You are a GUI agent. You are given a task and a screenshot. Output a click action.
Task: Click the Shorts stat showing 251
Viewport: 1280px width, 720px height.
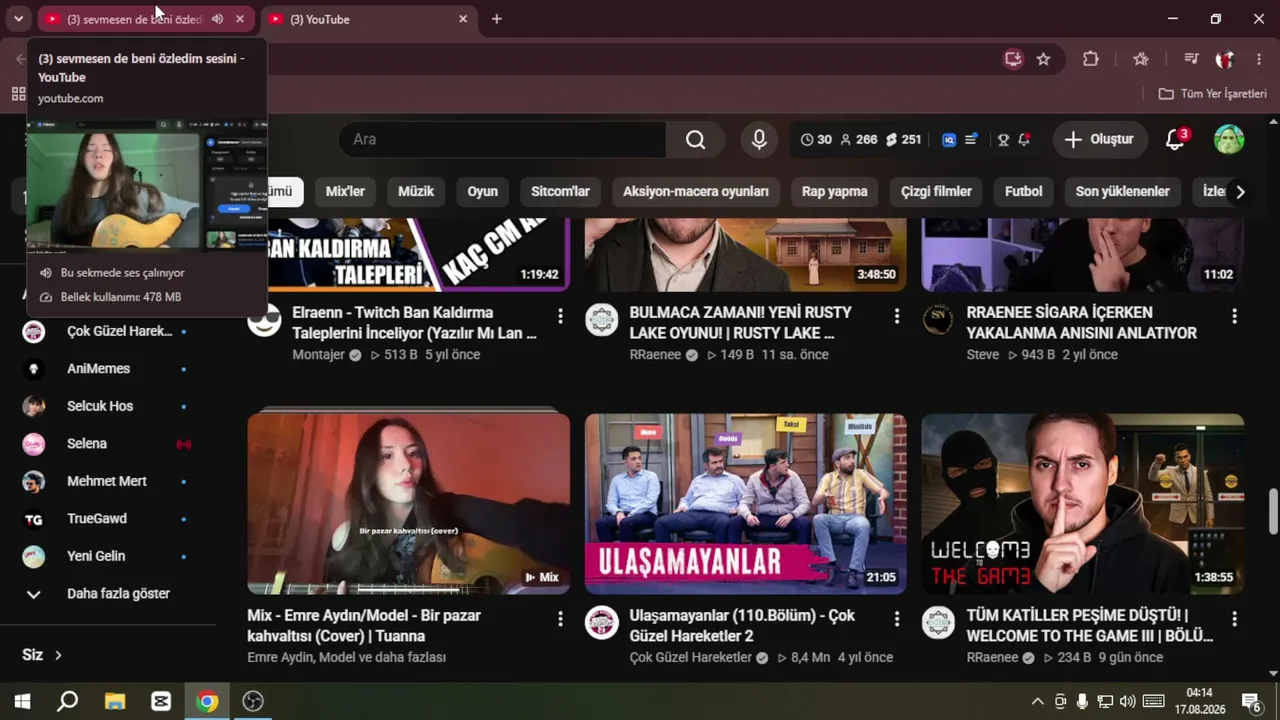point(903,140)
